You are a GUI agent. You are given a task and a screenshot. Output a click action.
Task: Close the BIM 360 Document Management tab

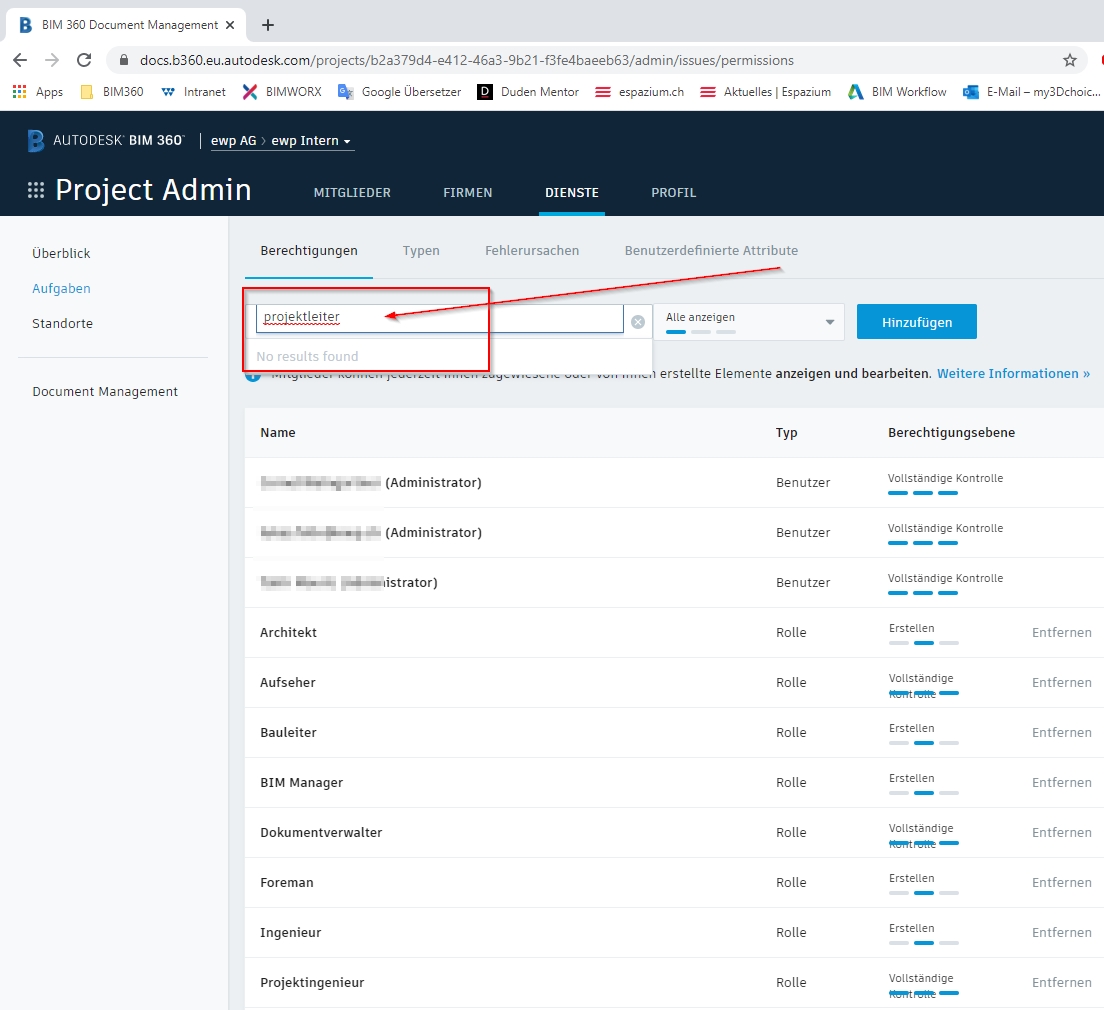(x=230, y=25)
